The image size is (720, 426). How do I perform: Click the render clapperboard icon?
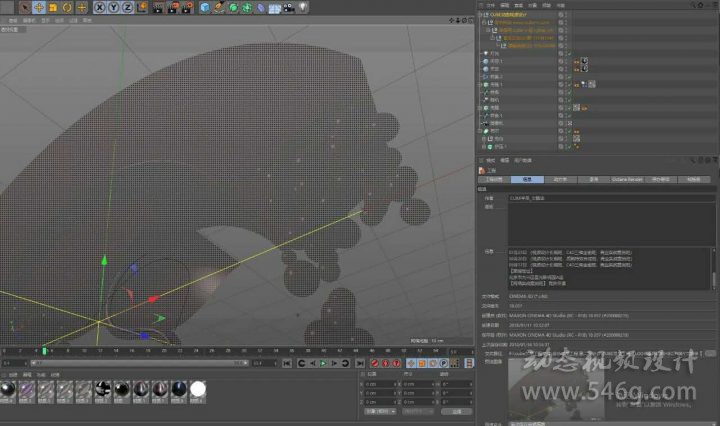[x=160, y=8]
